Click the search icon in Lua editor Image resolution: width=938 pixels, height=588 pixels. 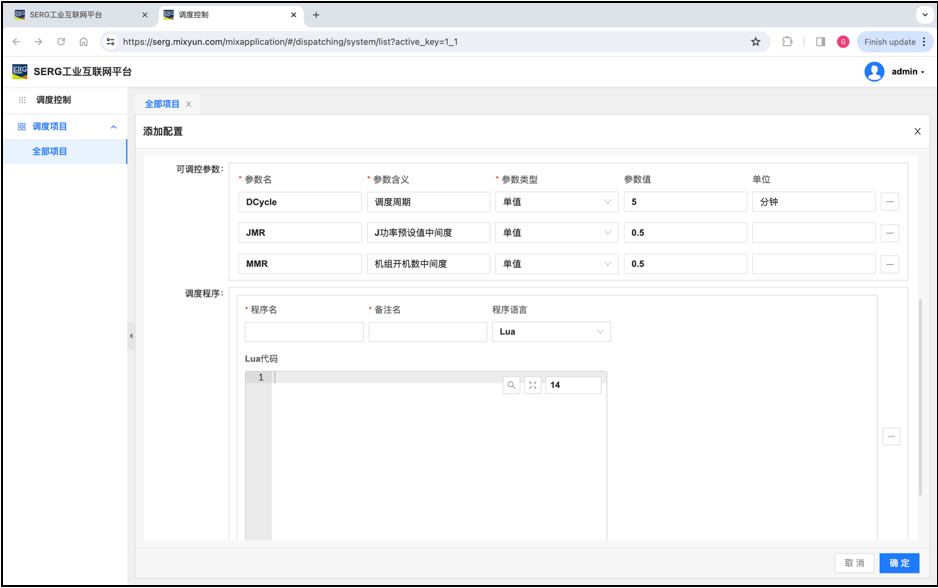pos(511,385)
